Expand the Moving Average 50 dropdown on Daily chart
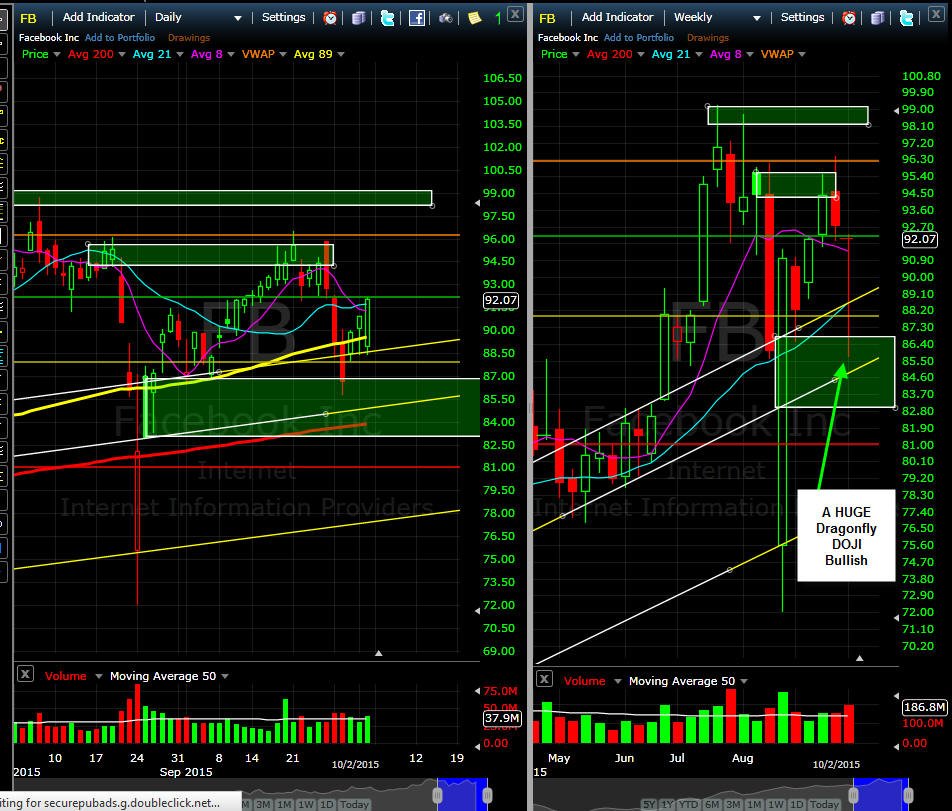The image size is (952, 811). pyautogui.click(x=225, y=676)
